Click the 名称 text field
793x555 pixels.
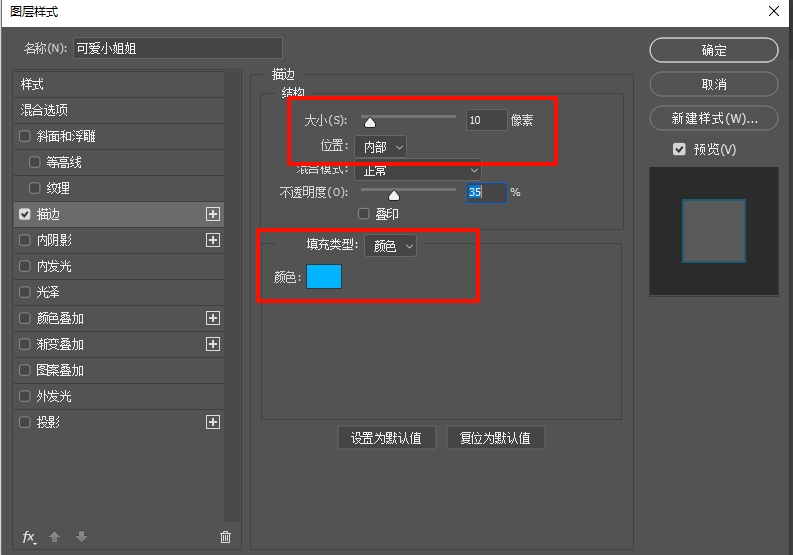(177, 48)
